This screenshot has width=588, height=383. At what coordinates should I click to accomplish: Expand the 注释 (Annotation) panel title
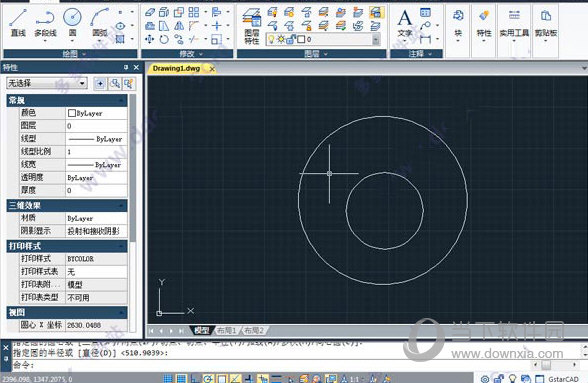pyautogui.click(x=417, y=54)
